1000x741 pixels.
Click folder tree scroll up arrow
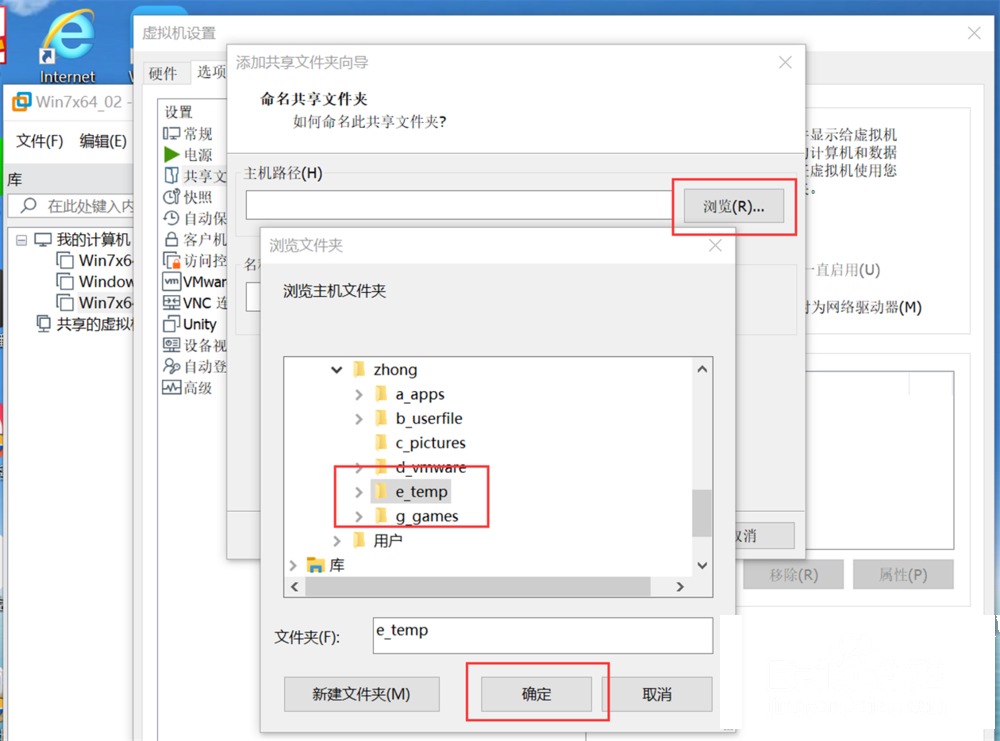coord(702,369)
